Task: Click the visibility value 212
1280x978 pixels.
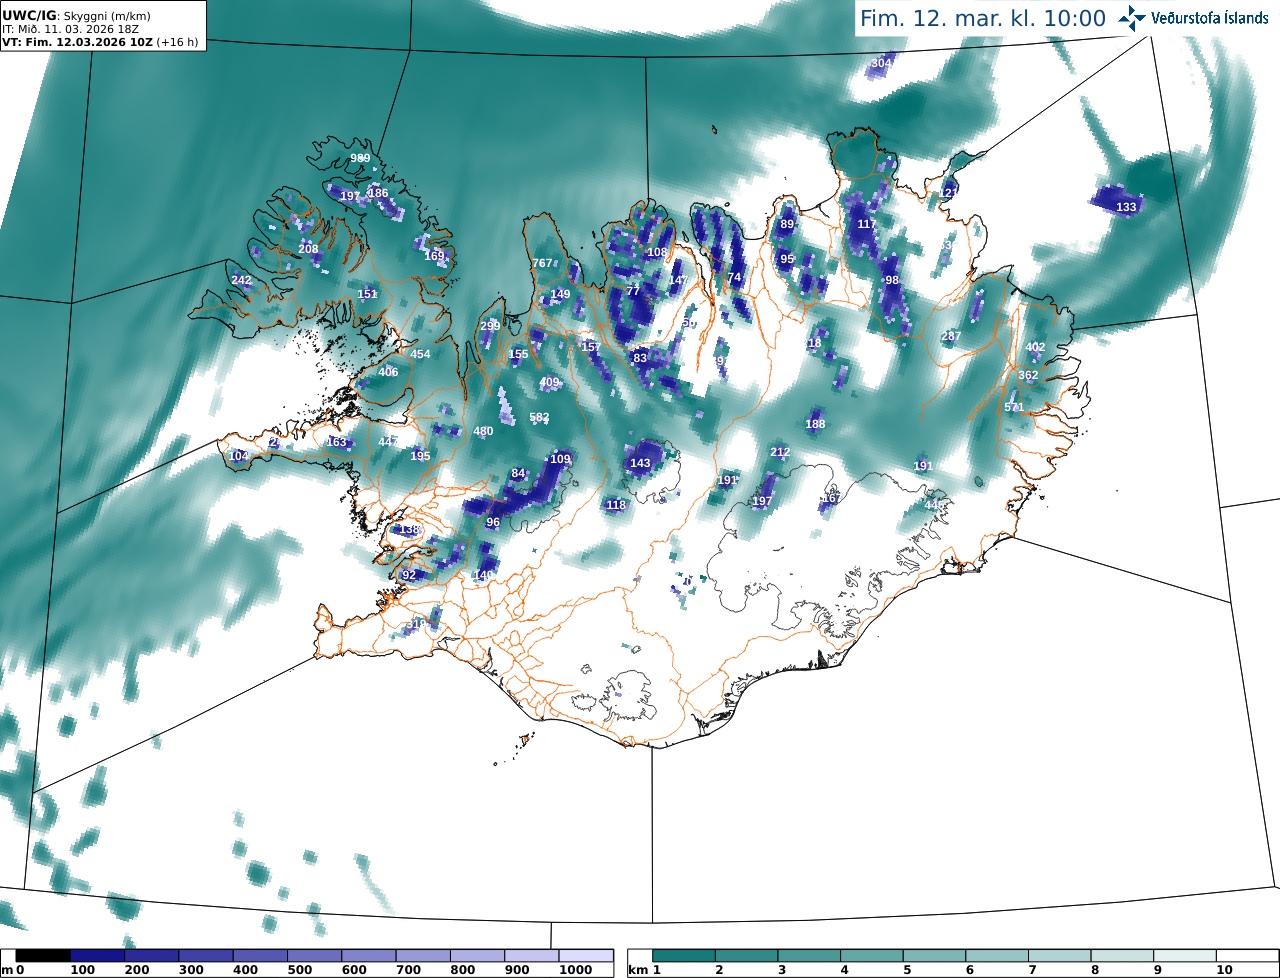Action: pos(780,452)
